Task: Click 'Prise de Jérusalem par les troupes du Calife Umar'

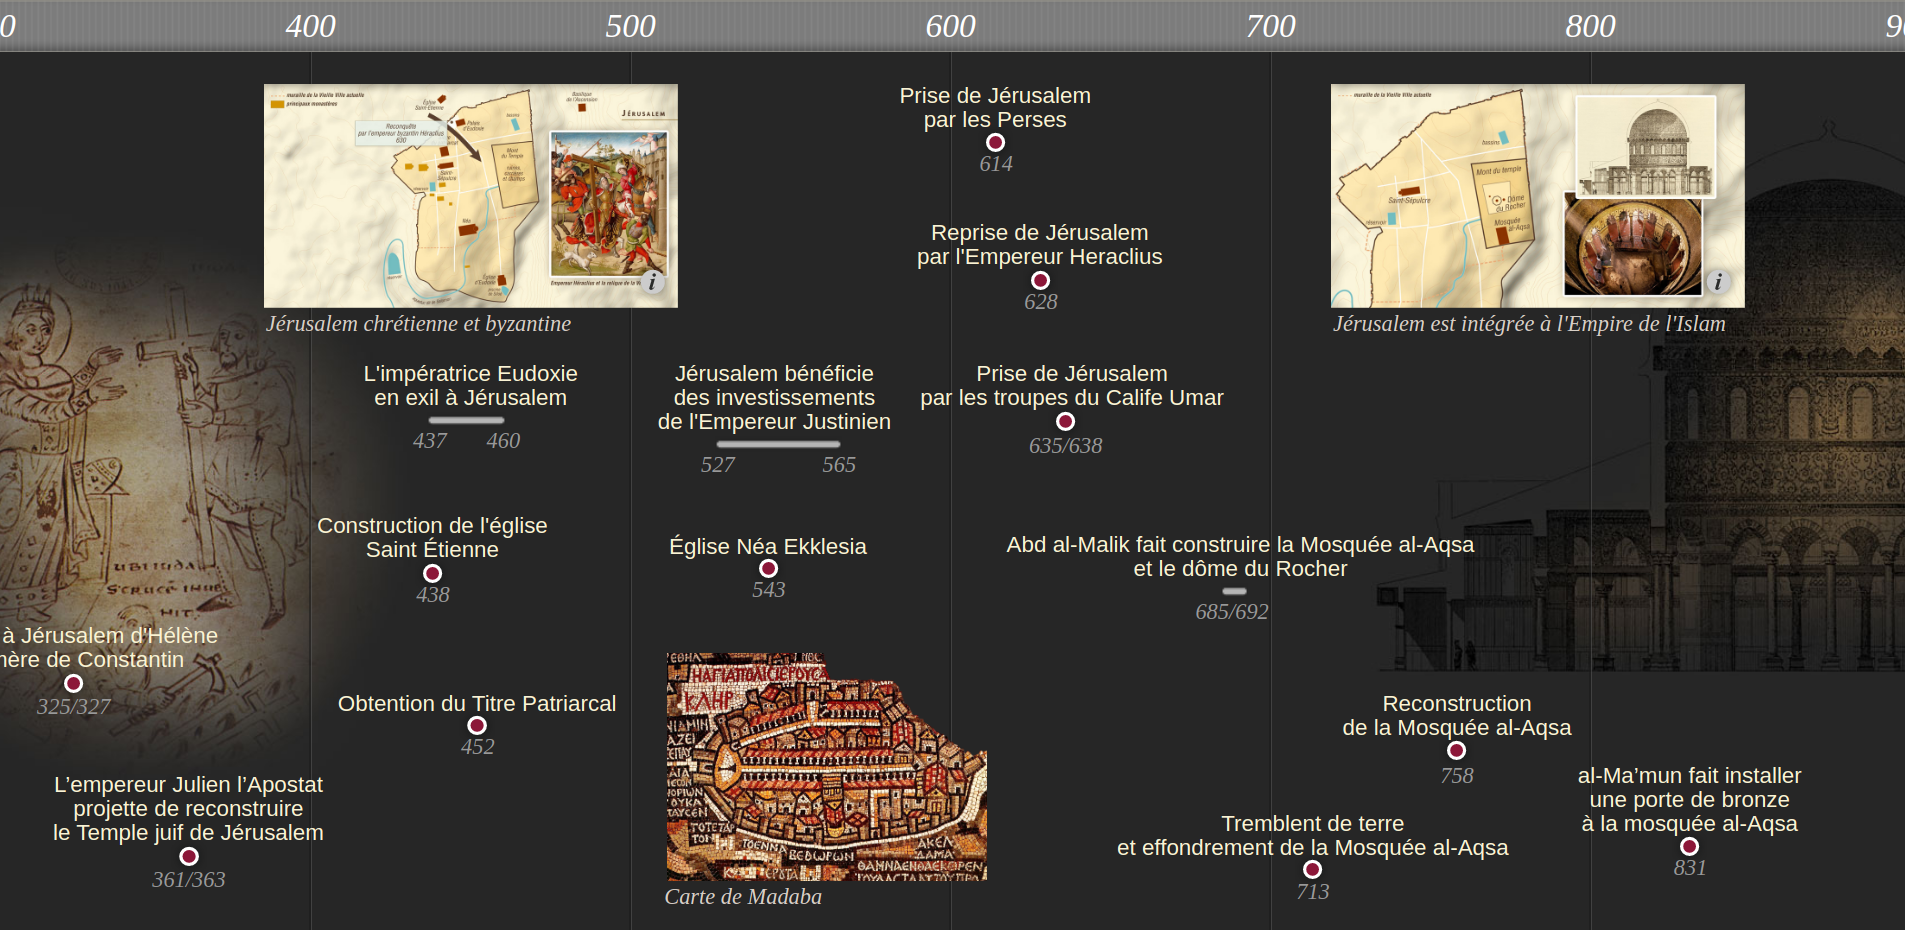Action: point(1072,386)
